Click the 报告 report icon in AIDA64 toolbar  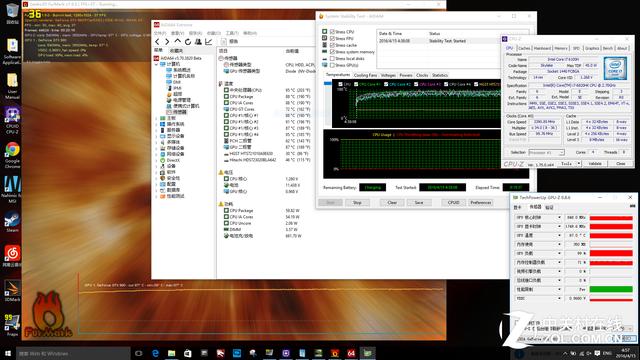[224, 42]
